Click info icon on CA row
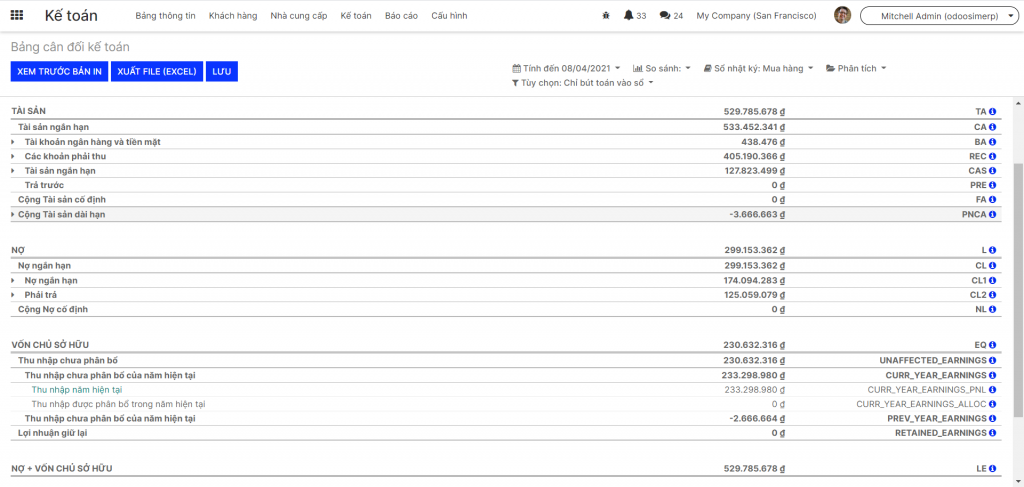This screenshot has width=1024, height=487. point(993,127)
